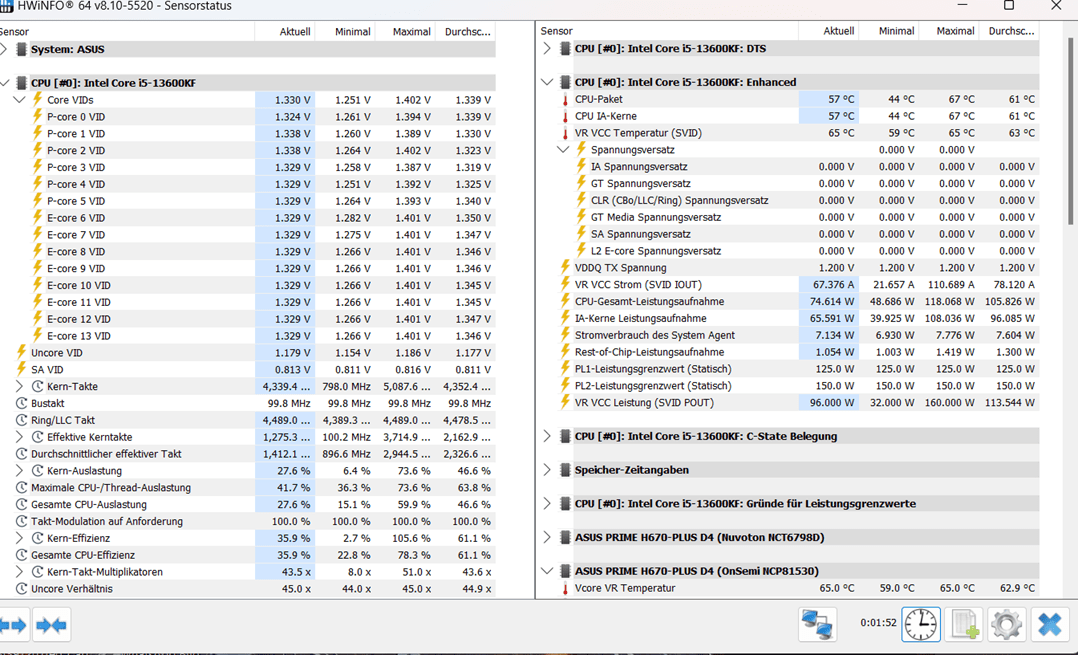Click thermometer icon beside CPU-Paket
Image resolution: width=1078 pixels, height=655 pixels.
click(x=565, y=99)
